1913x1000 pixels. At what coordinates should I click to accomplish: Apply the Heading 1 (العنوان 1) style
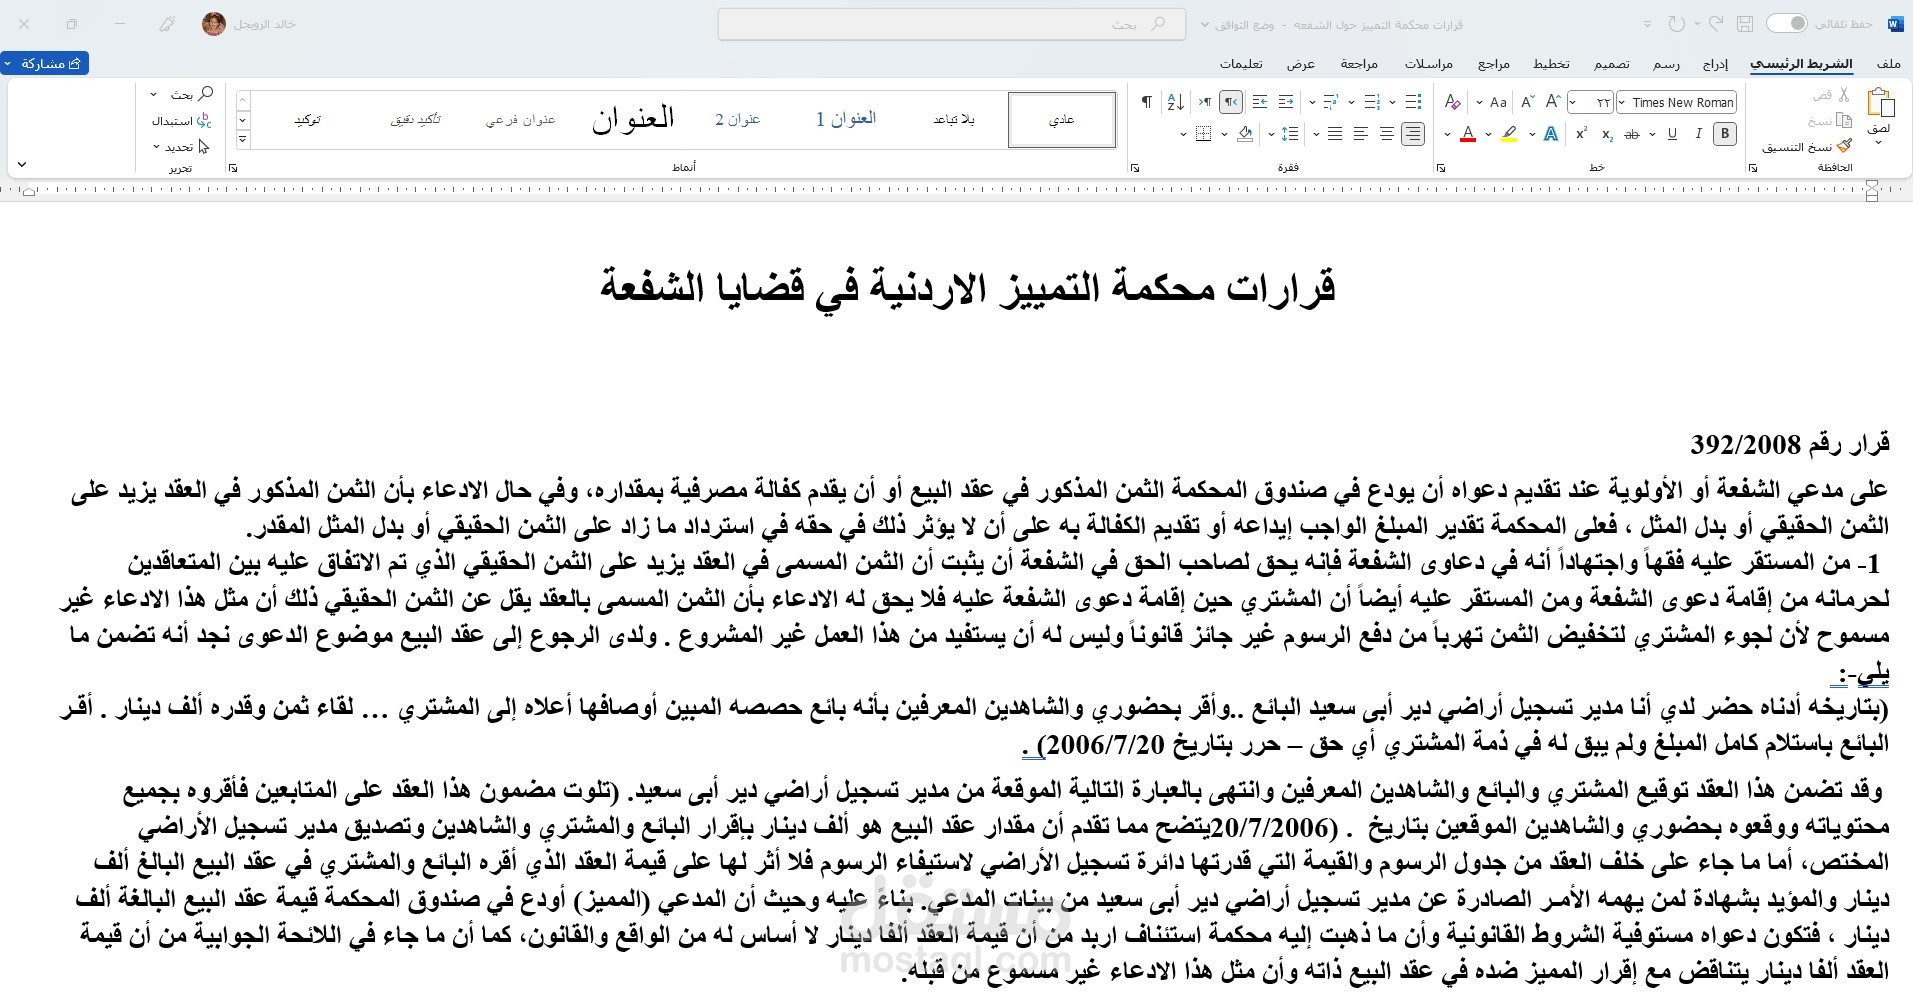point(845,119)
